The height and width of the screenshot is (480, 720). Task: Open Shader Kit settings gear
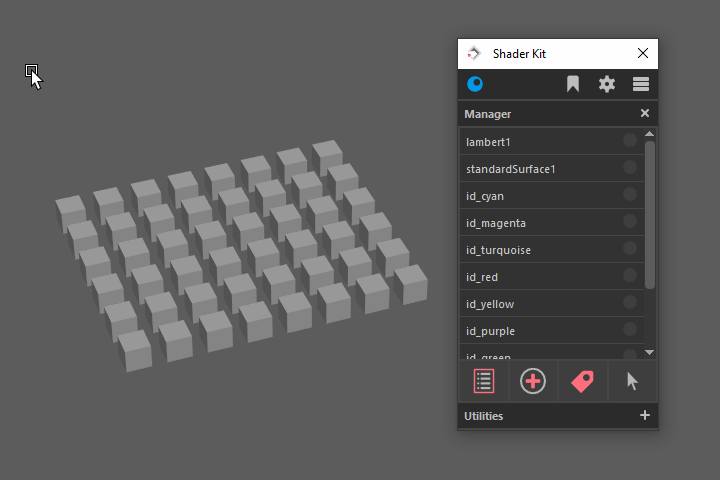click(x=607, y=84)
